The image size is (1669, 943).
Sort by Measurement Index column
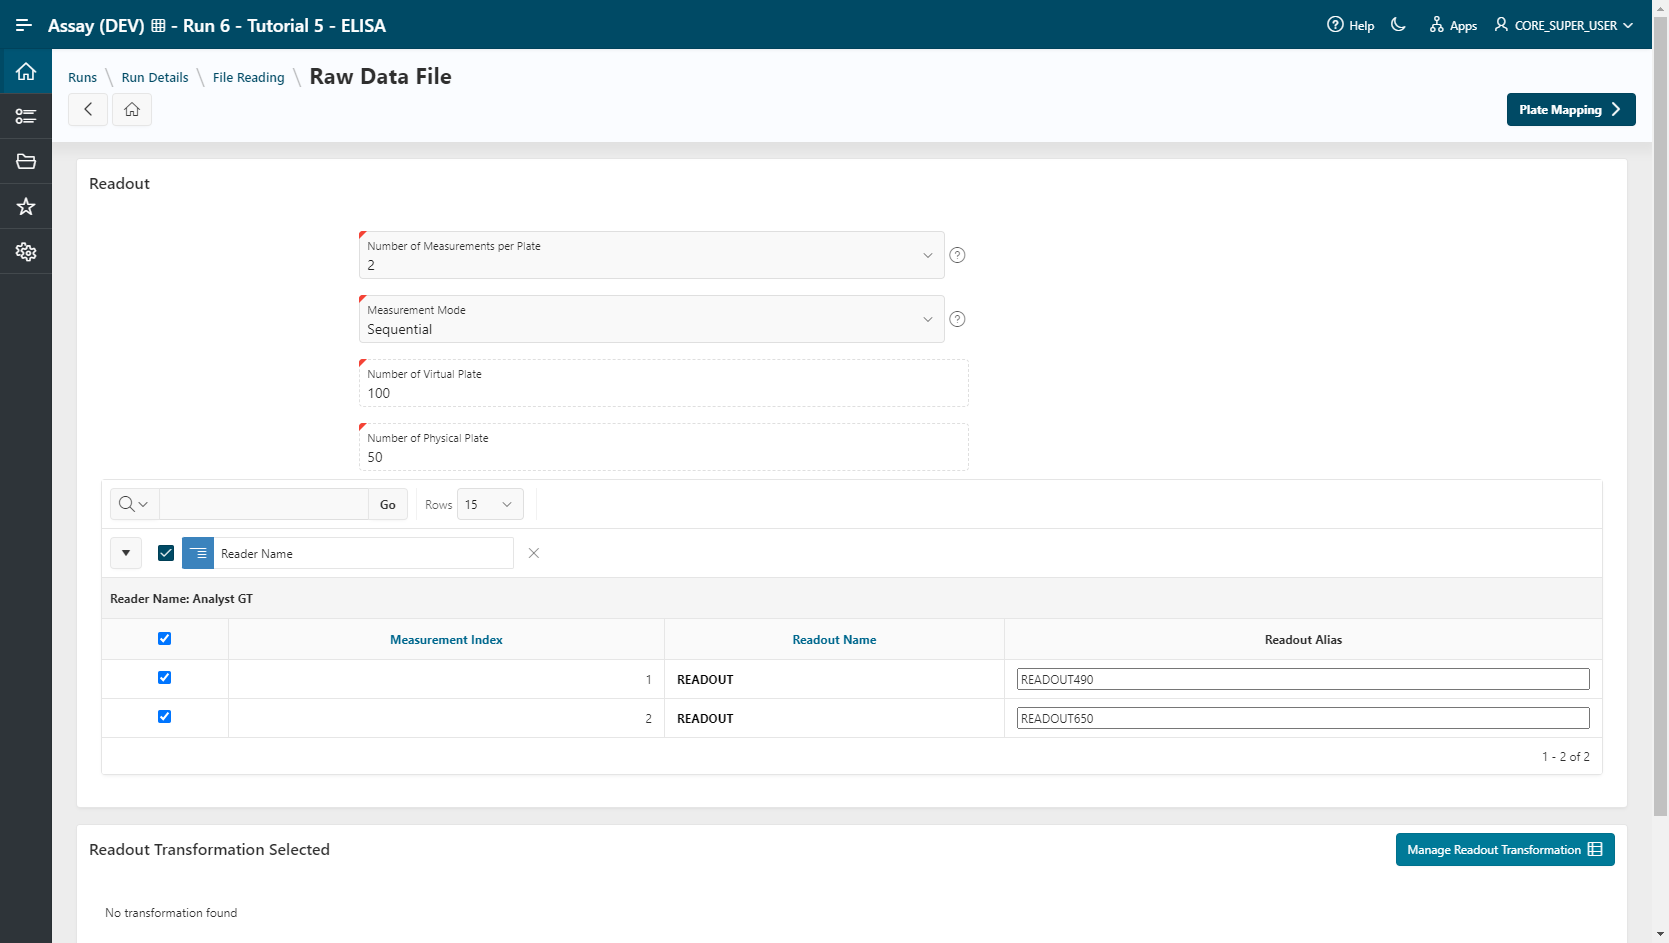pos(446,640)
